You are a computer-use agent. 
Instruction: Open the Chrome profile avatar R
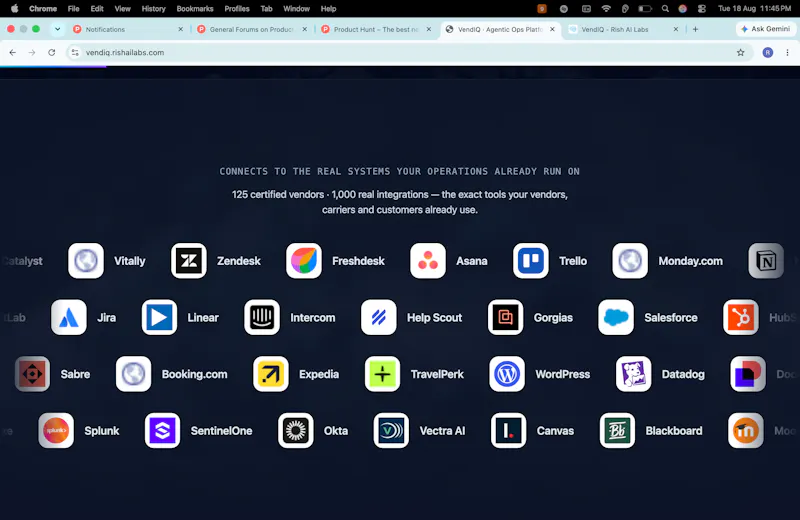(767, 53)
